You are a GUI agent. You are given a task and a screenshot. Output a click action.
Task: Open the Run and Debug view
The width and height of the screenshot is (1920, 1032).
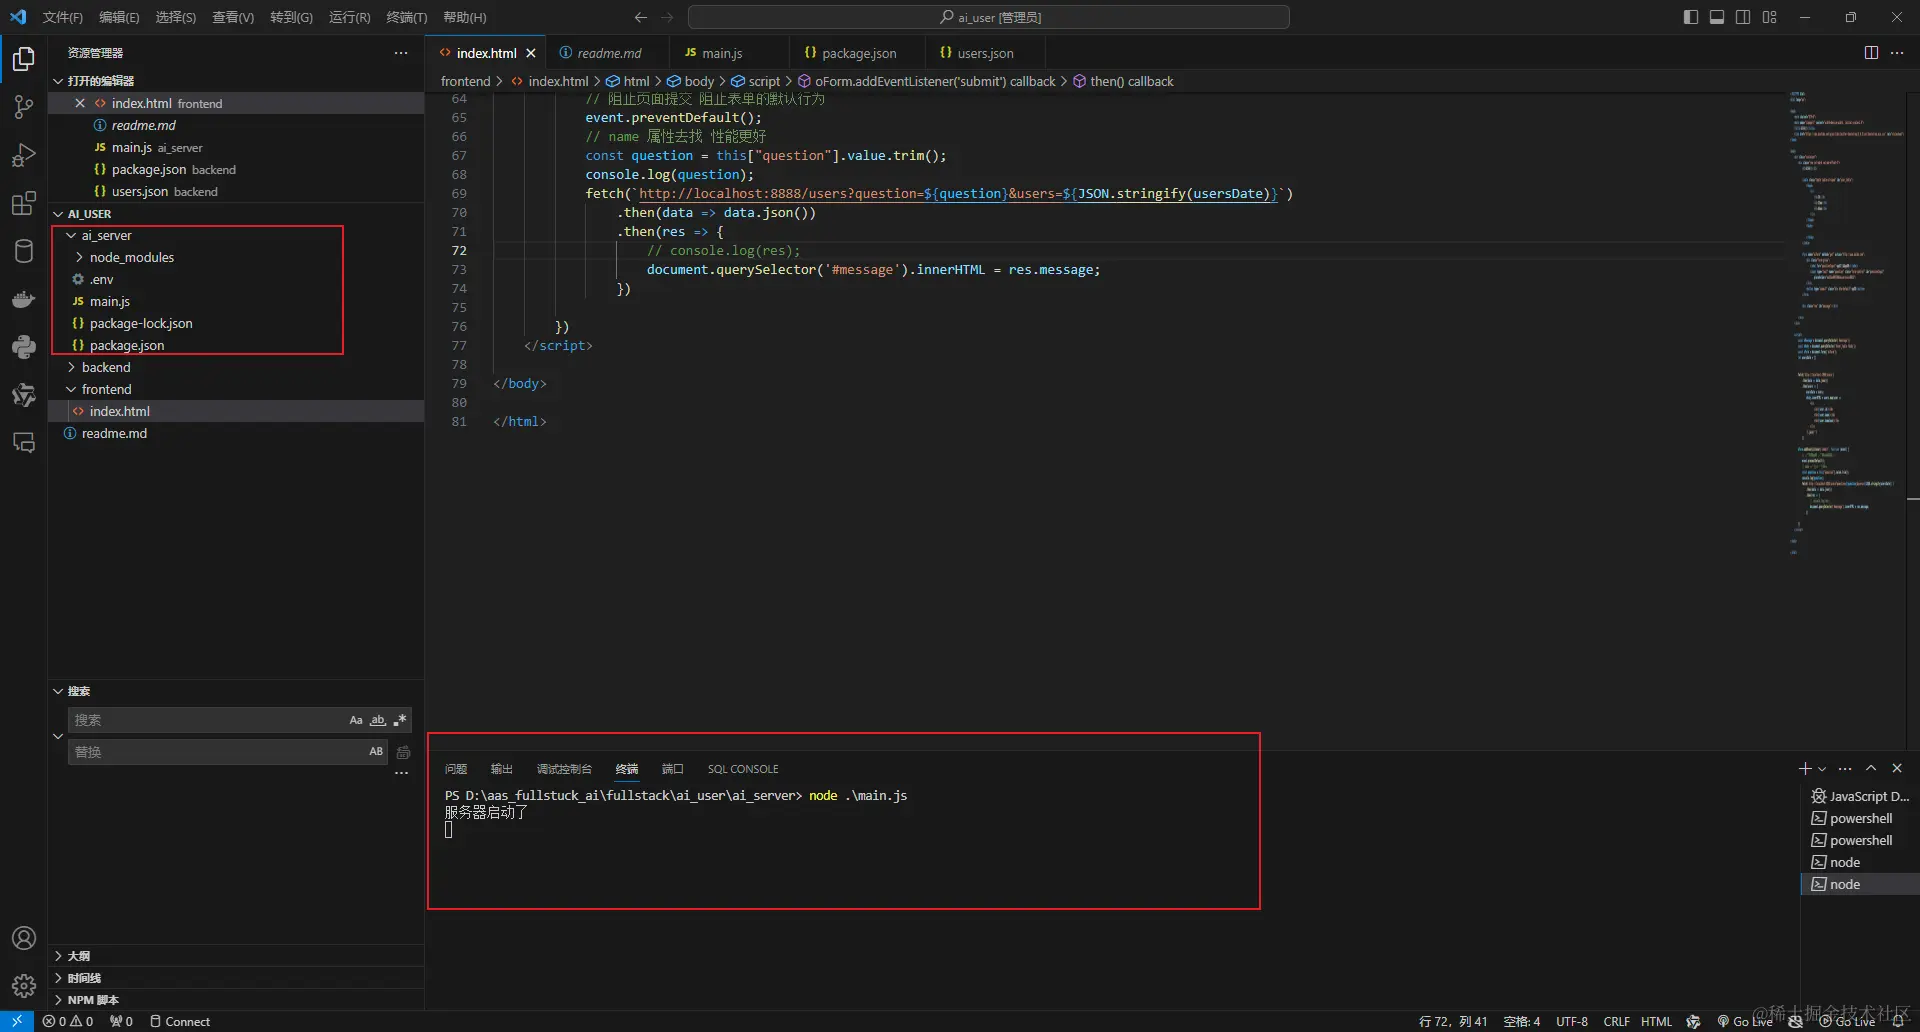point(24,155)
